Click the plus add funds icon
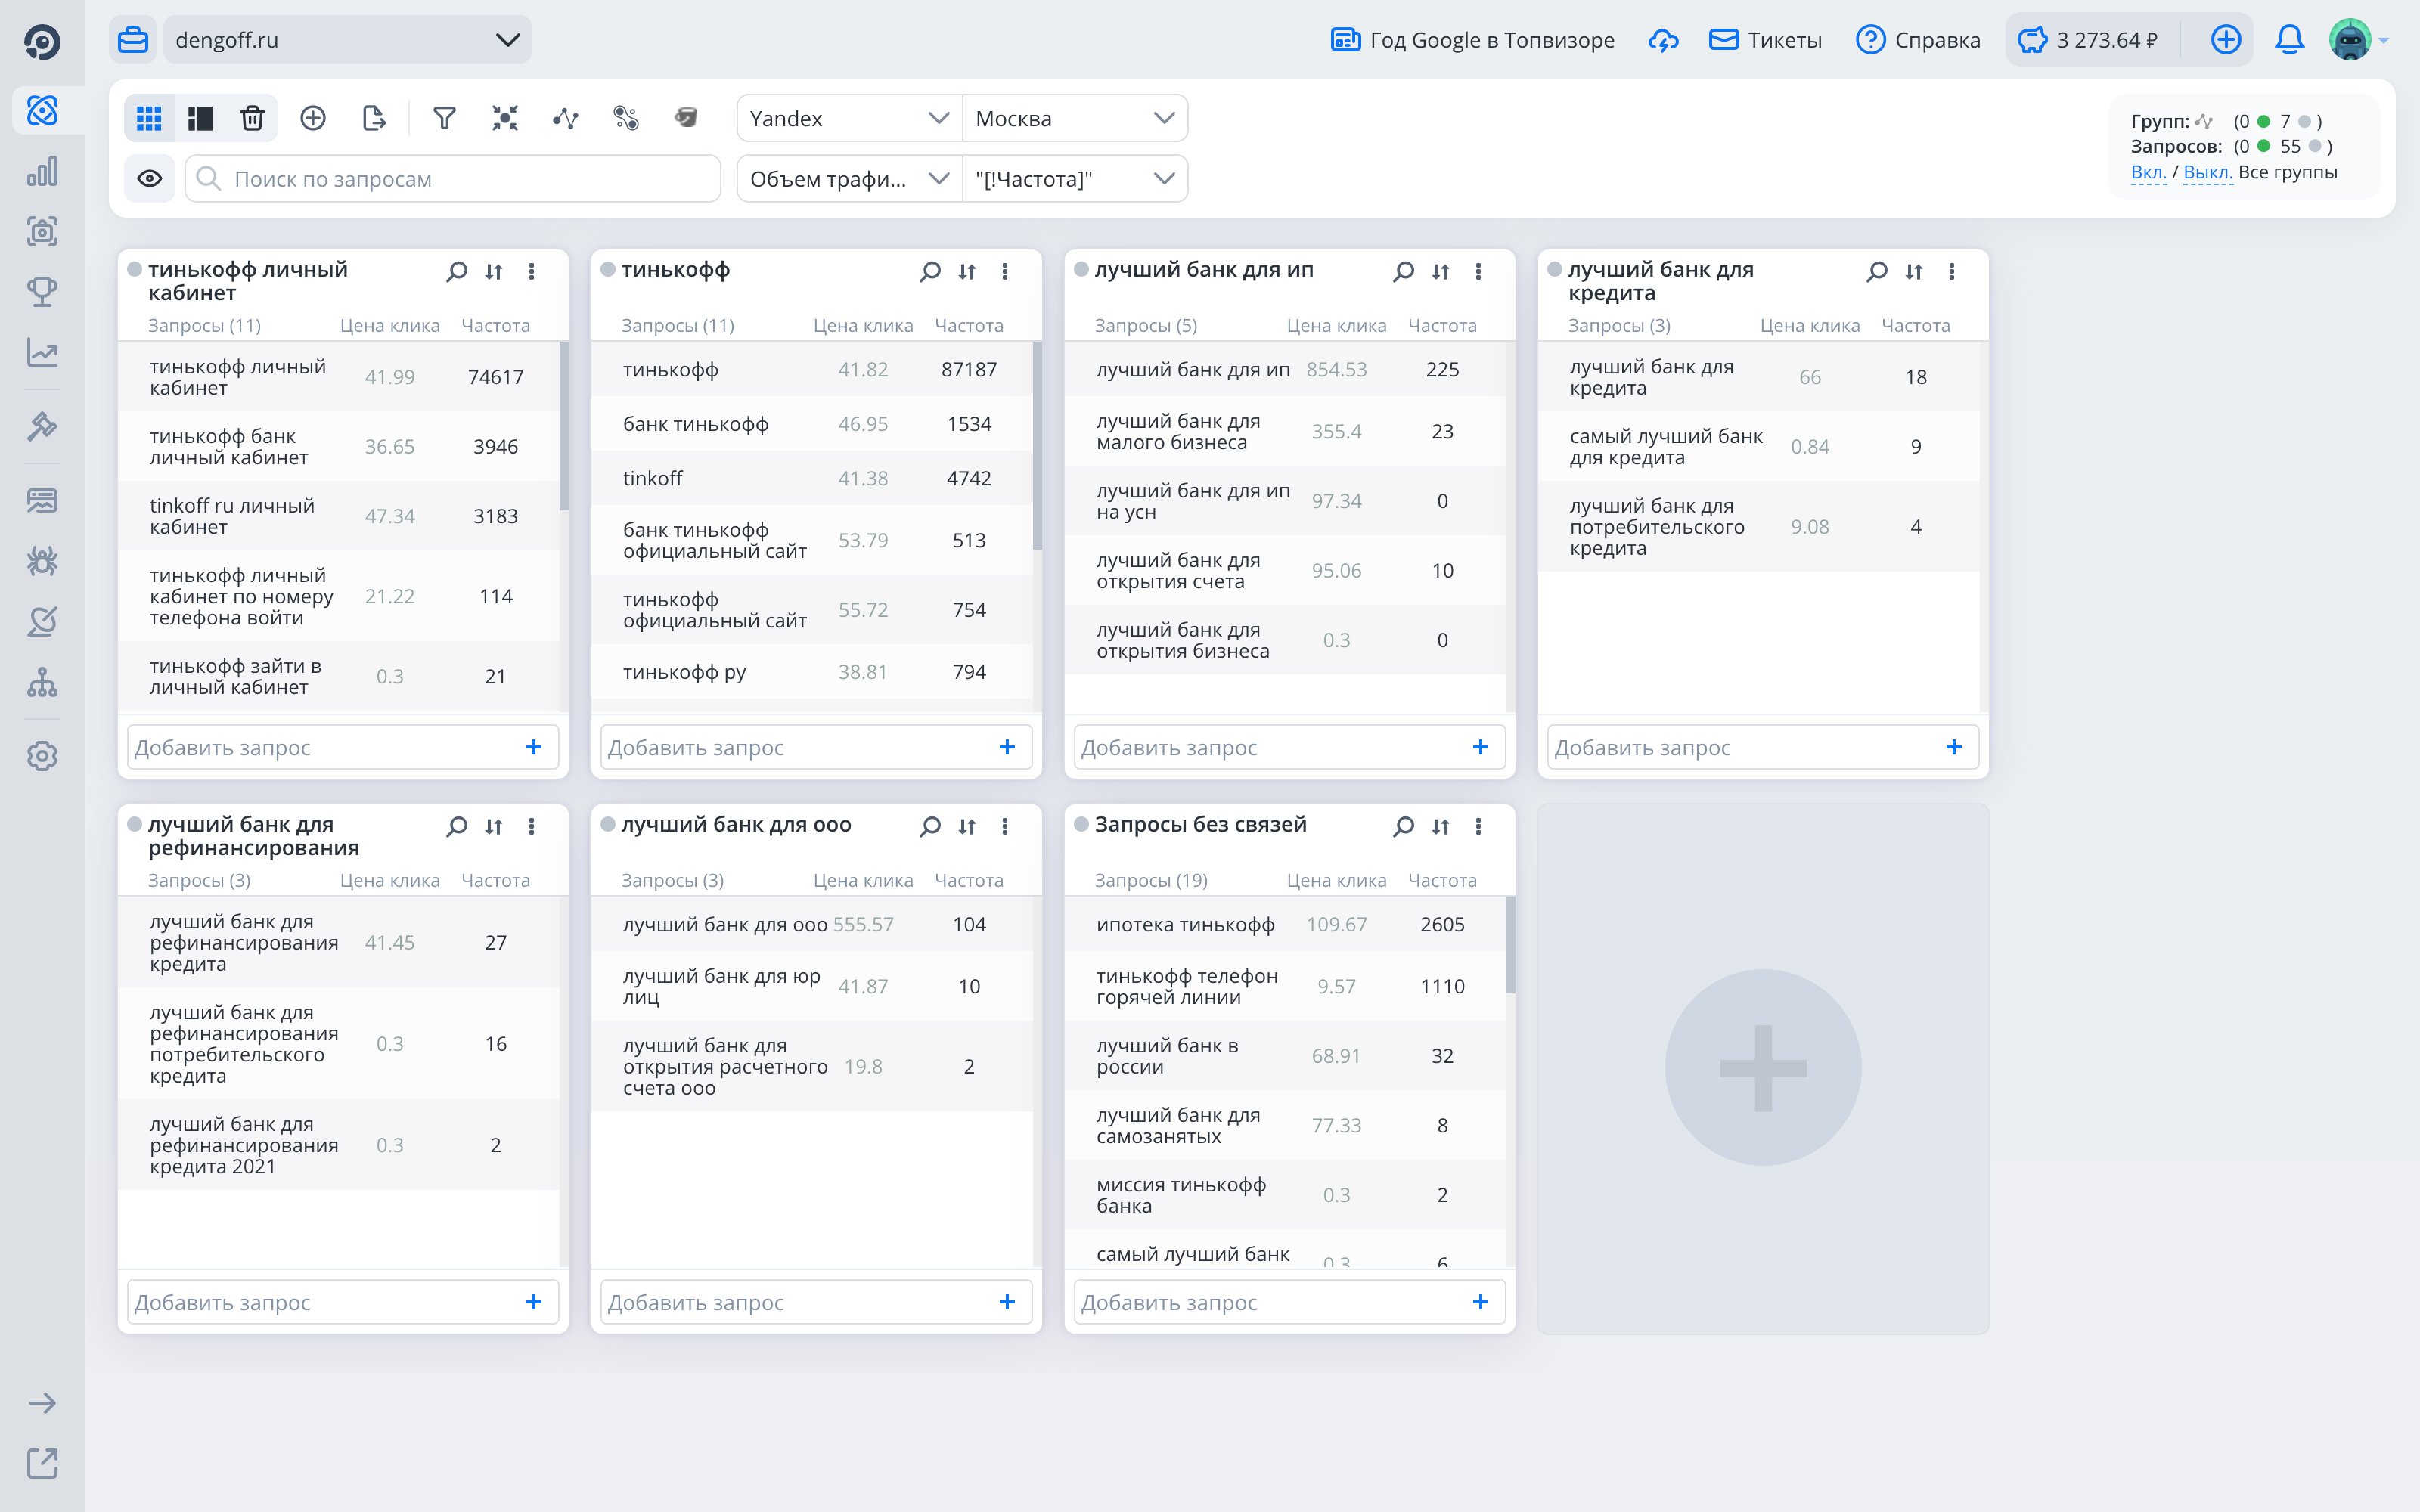Viewport: 2420px width, 1512px height. coord(2226,40)
